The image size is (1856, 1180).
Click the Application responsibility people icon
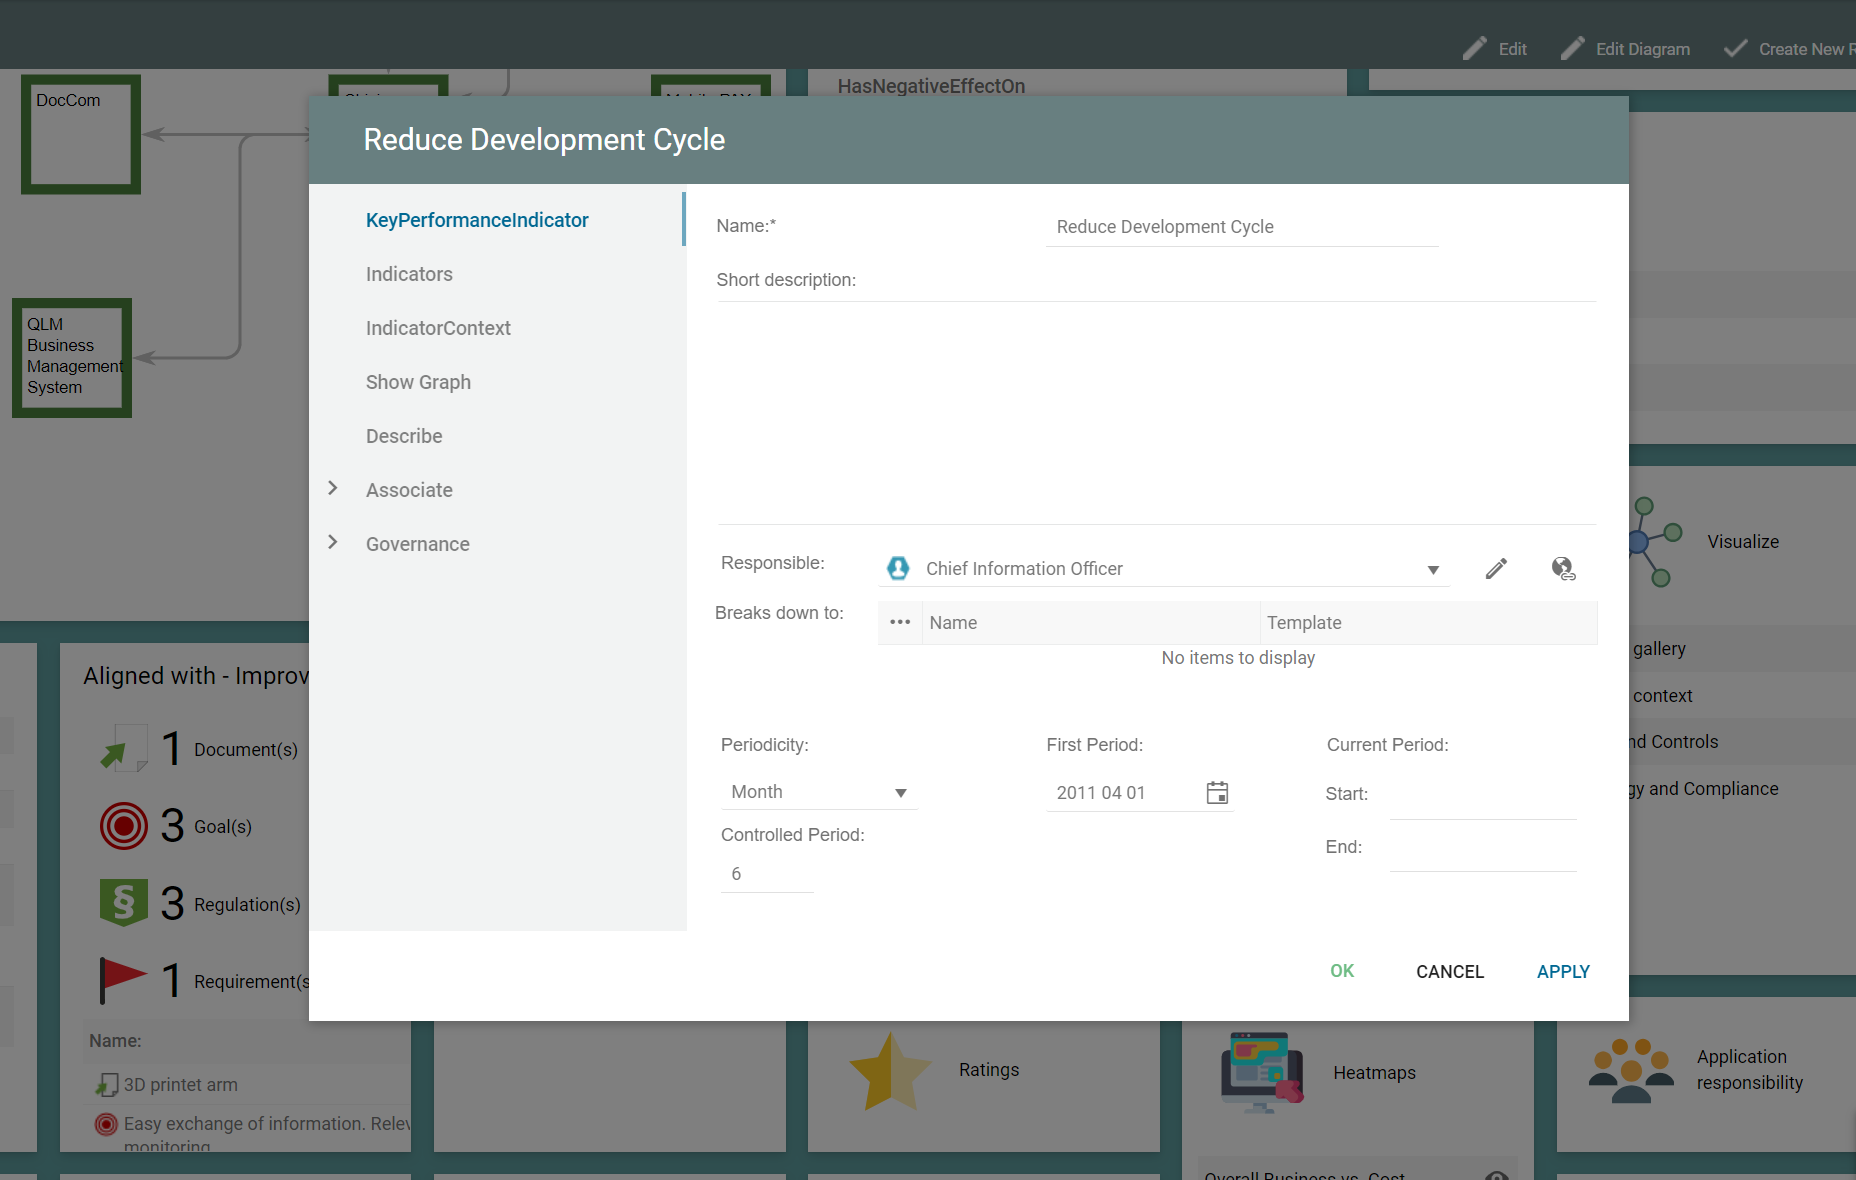coord(1630,1071)
